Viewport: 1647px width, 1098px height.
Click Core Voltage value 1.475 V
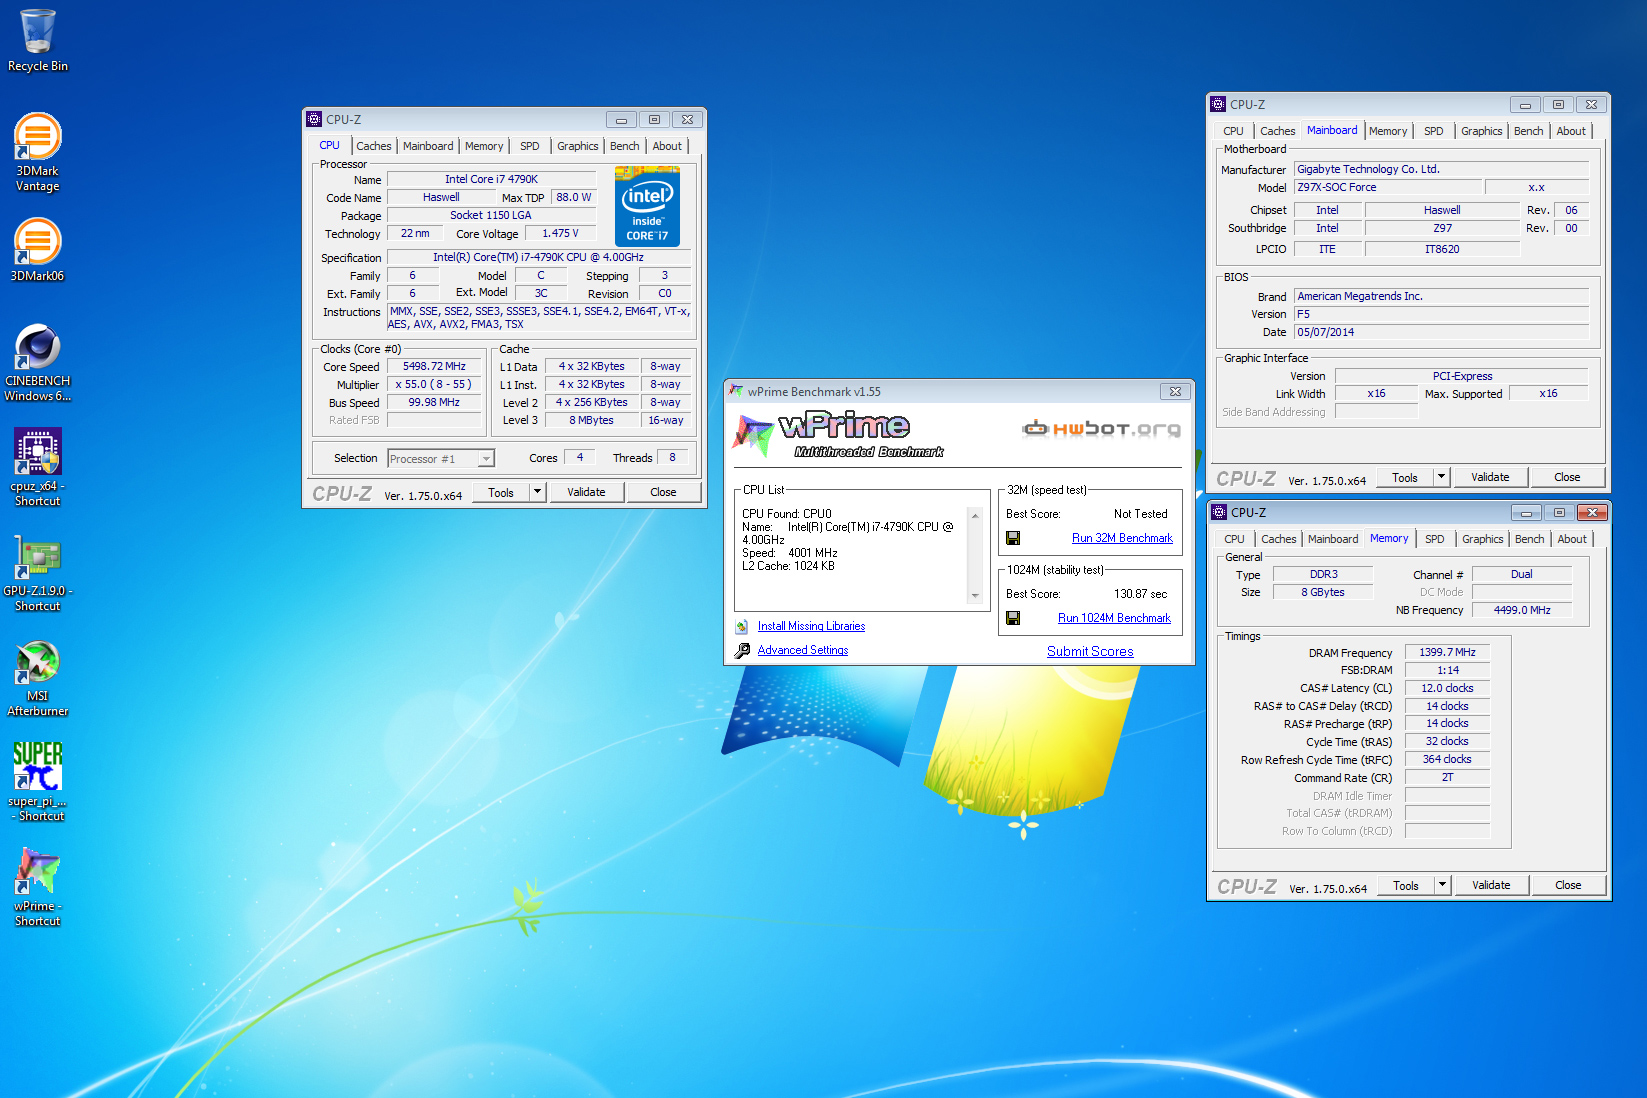[560, 233]
